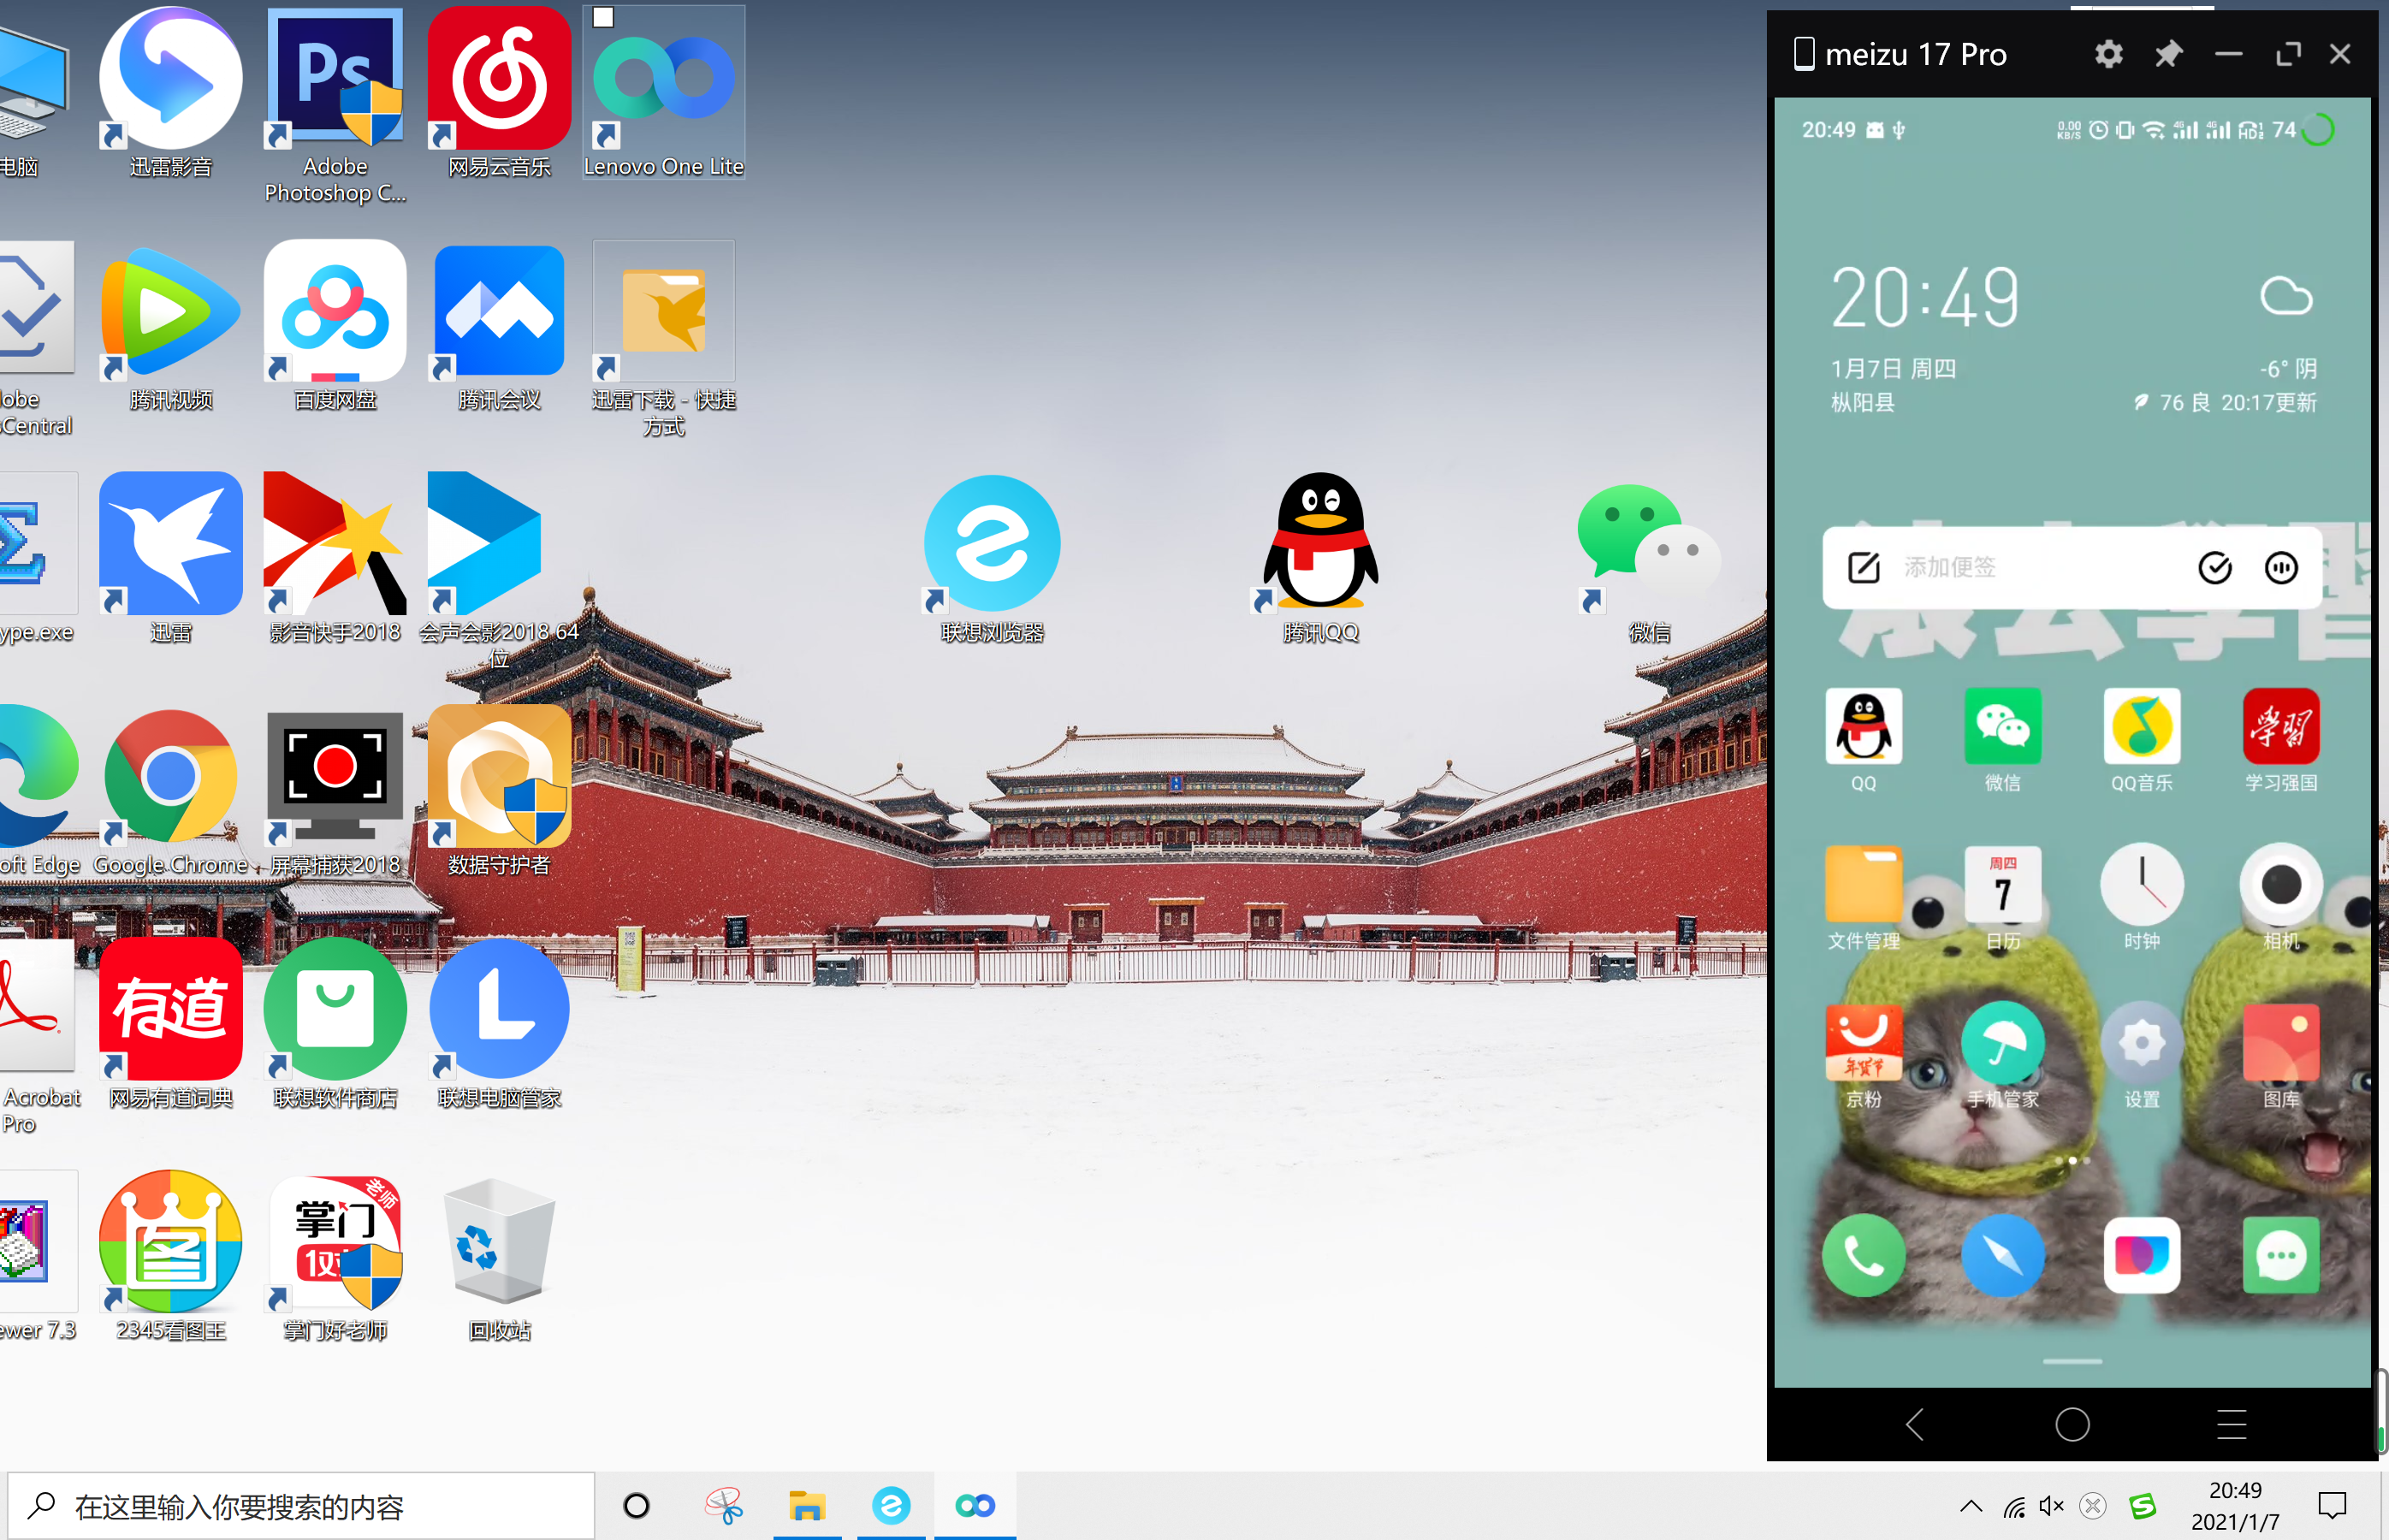Open 时钟 app on the phone
Screen dimensions: 2389x1540
2141,898
